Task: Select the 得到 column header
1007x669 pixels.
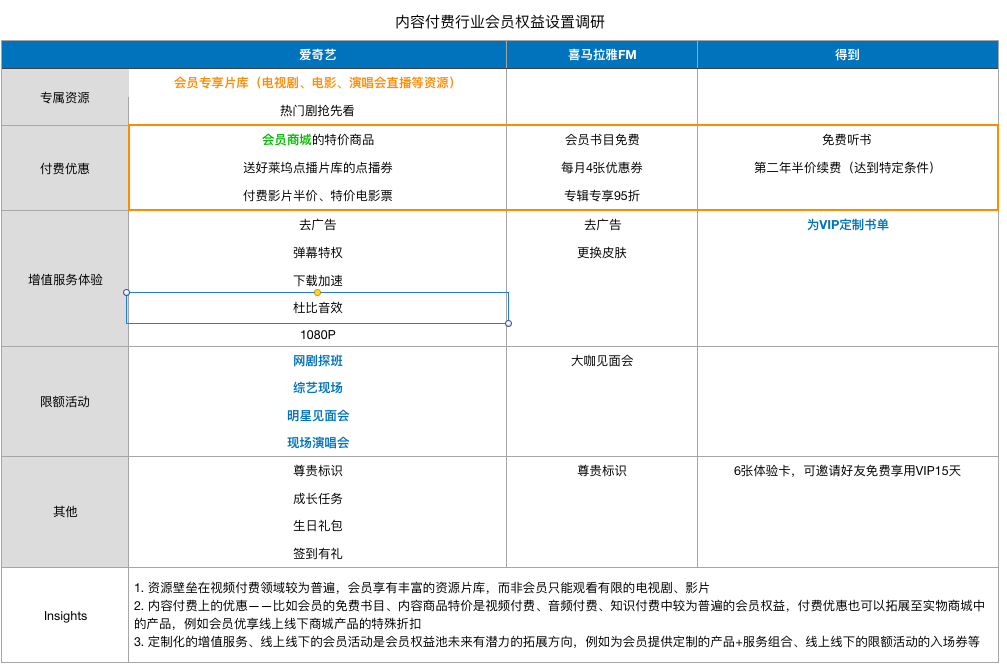Action: [x=847, y=55]
